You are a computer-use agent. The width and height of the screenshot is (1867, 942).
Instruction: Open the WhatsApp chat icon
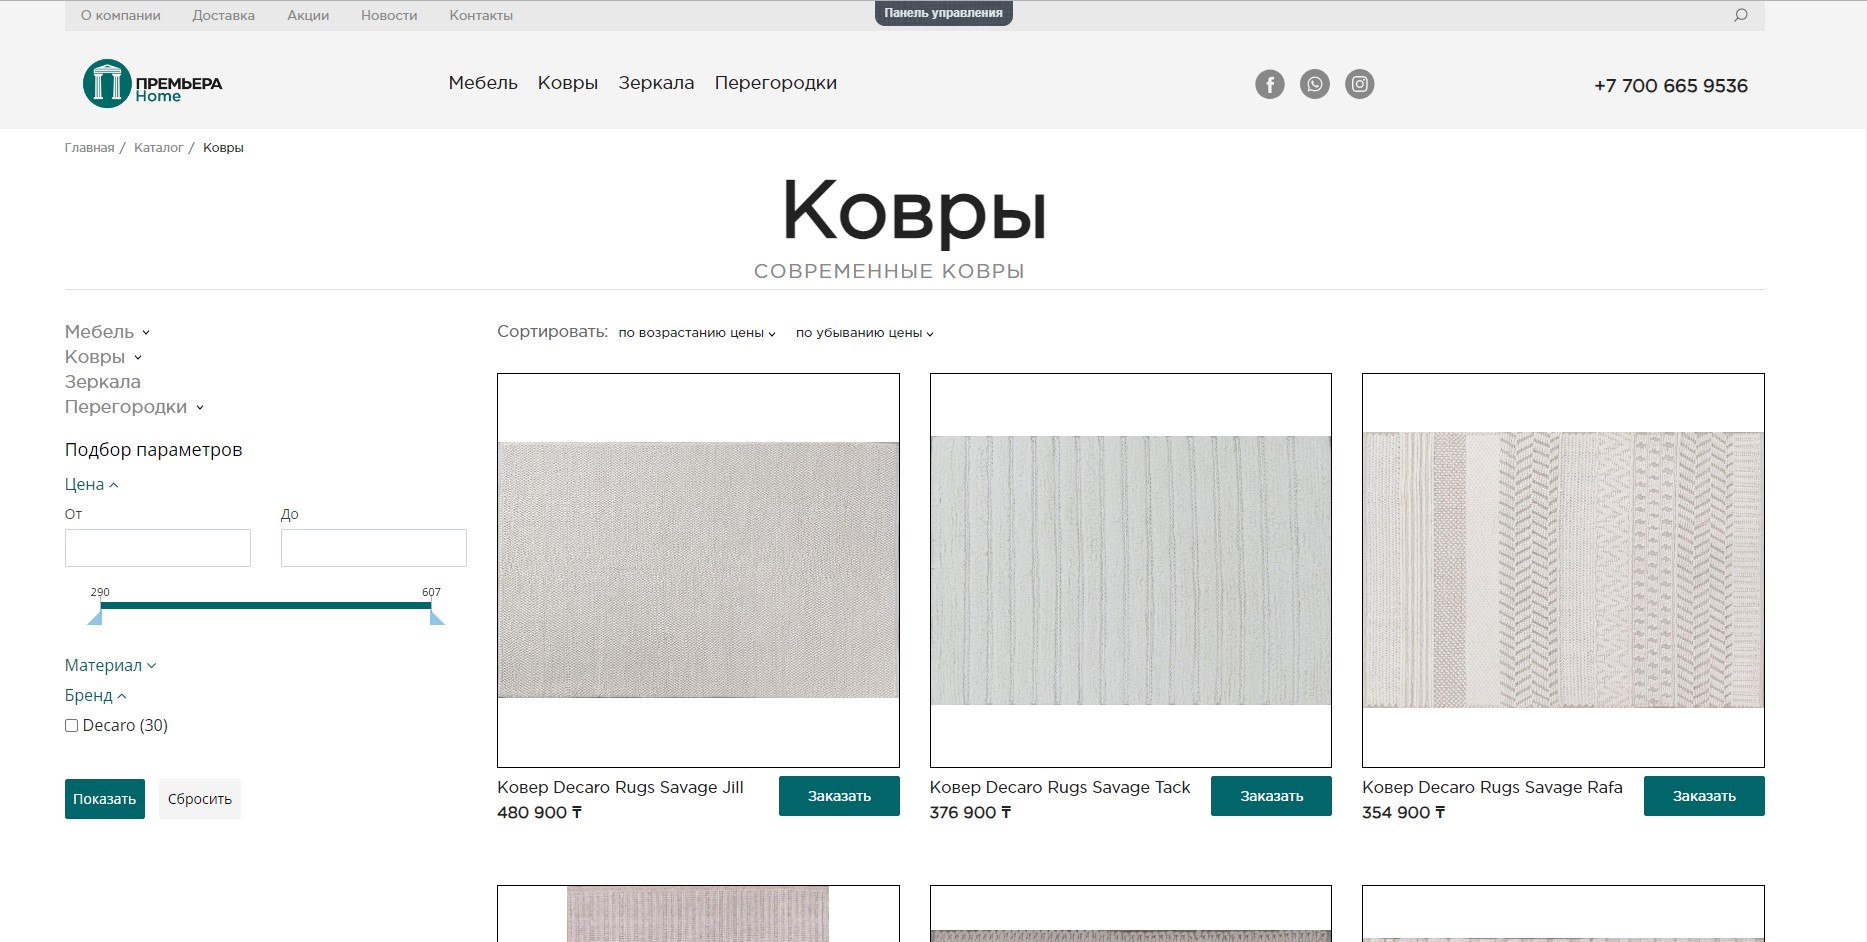tap(1314, 85)
